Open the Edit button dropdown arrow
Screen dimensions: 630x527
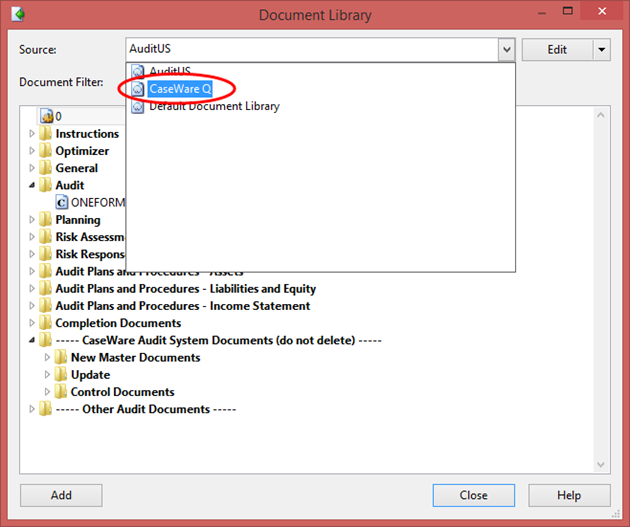tap(601, 49)
